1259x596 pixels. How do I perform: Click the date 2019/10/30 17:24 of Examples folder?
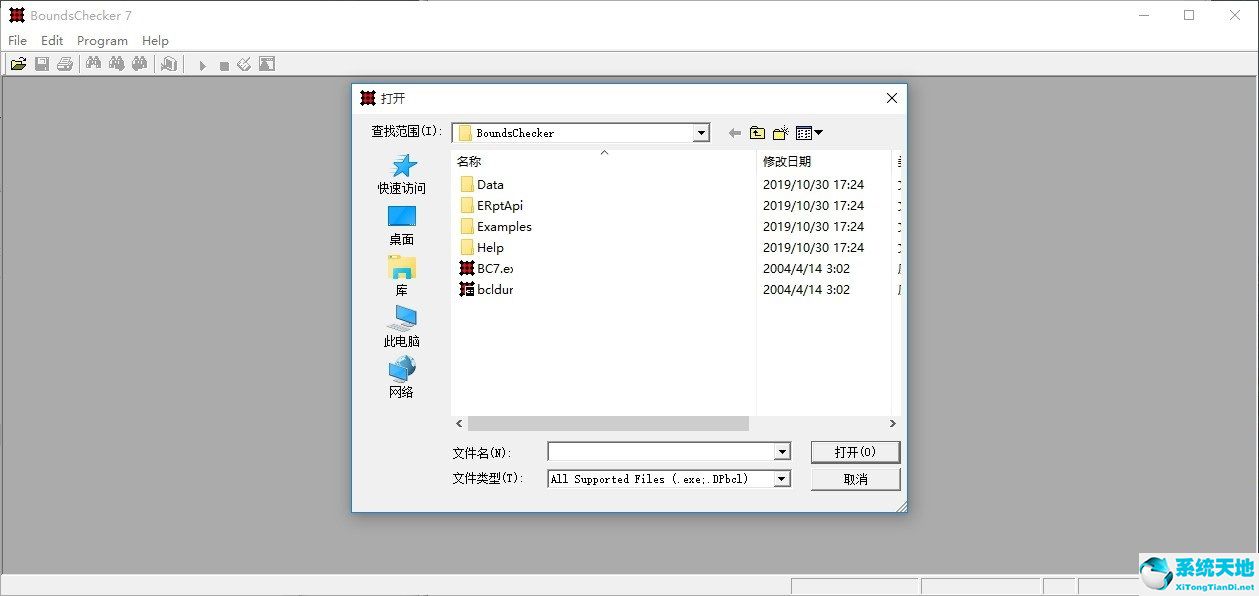coord(813,227)
